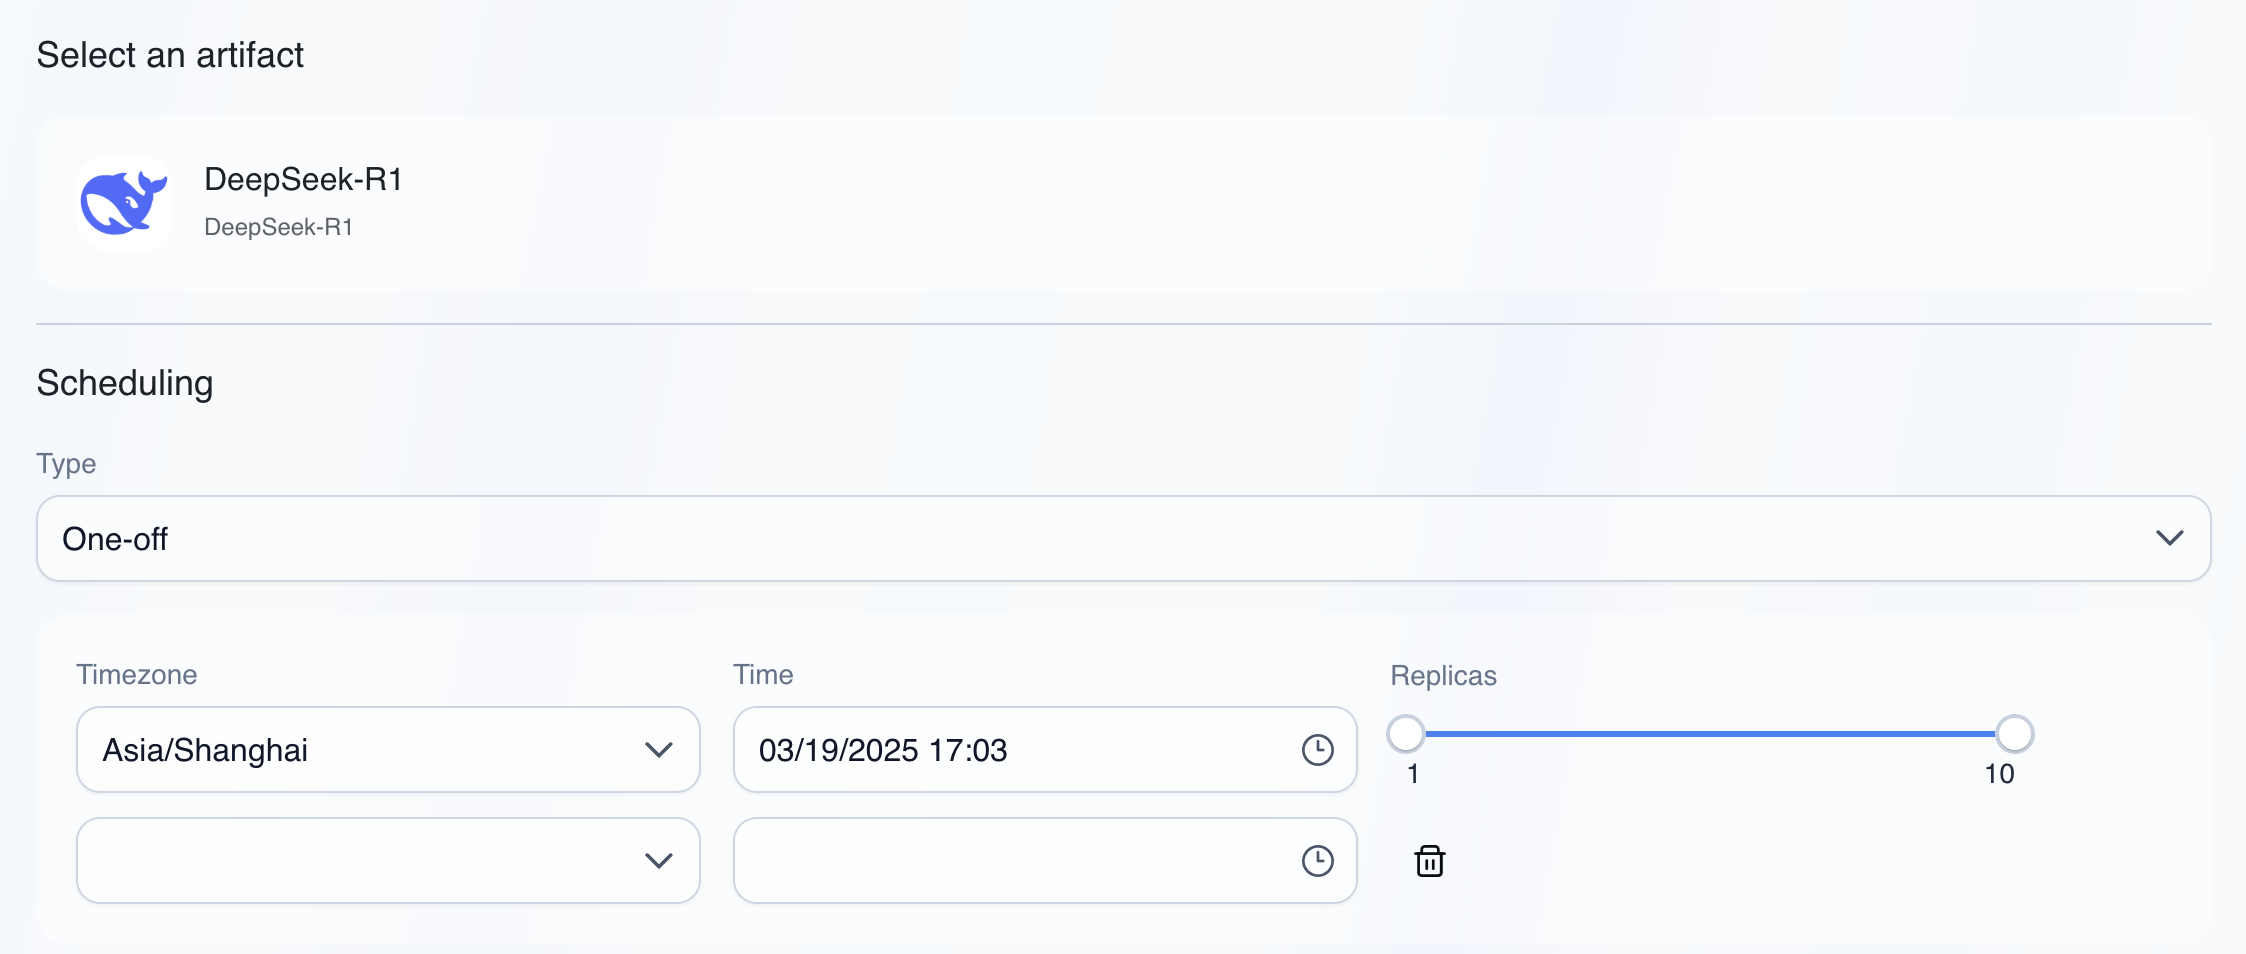Click the Scheduling section heading
The height and width of the screenshot is (954, 2246).
pos(125,383)
